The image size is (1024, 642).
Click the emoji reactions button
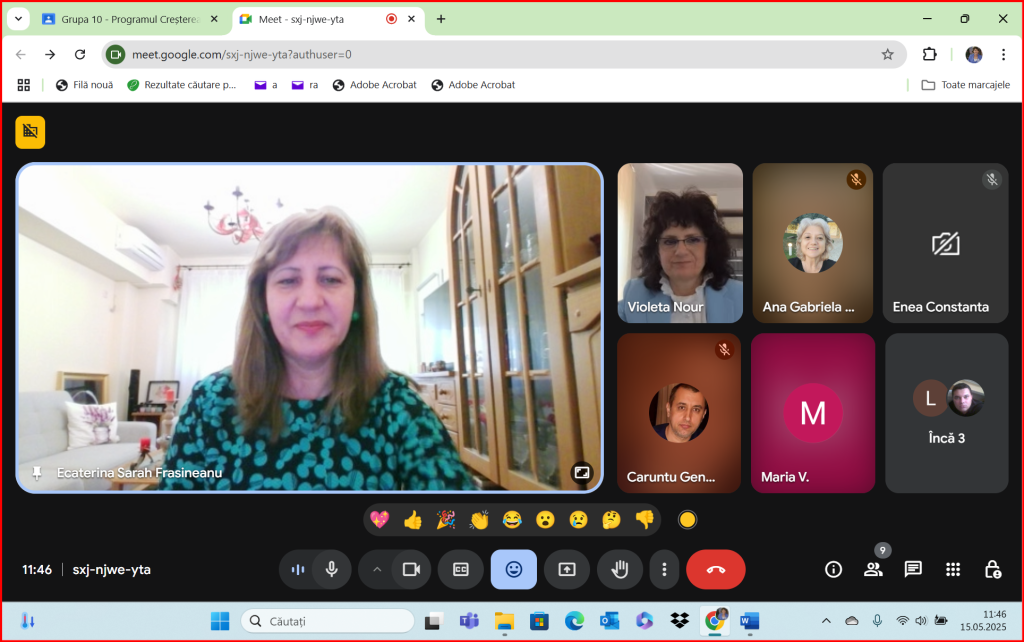click(x=513, y=569)
